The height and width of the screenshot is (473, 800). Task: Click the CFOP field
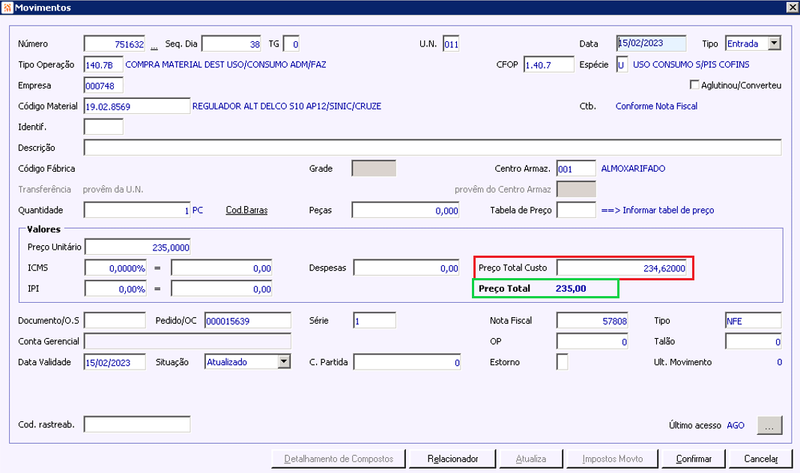[549, 65]
